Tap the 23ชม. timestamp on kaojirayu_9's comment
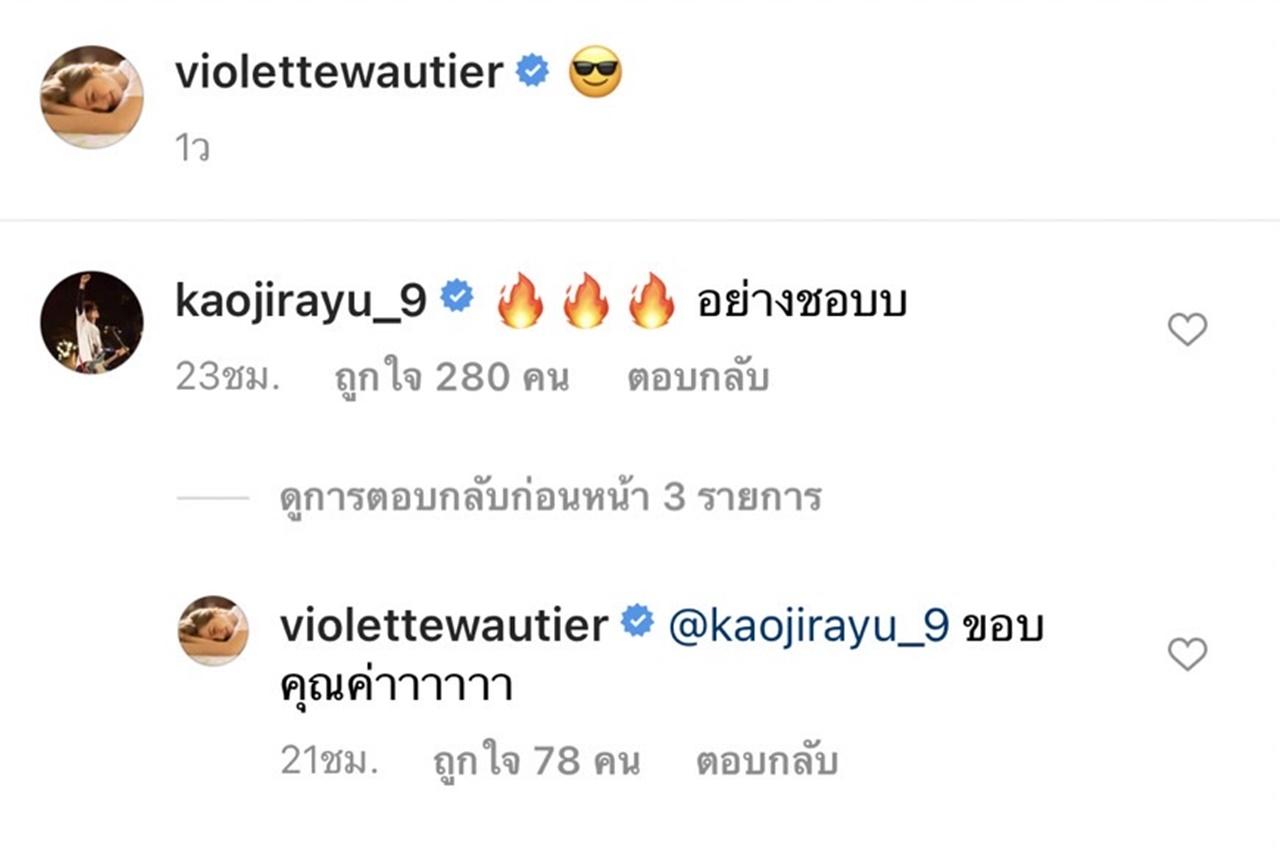This screenshot has height=859, width=1280. 226,379
